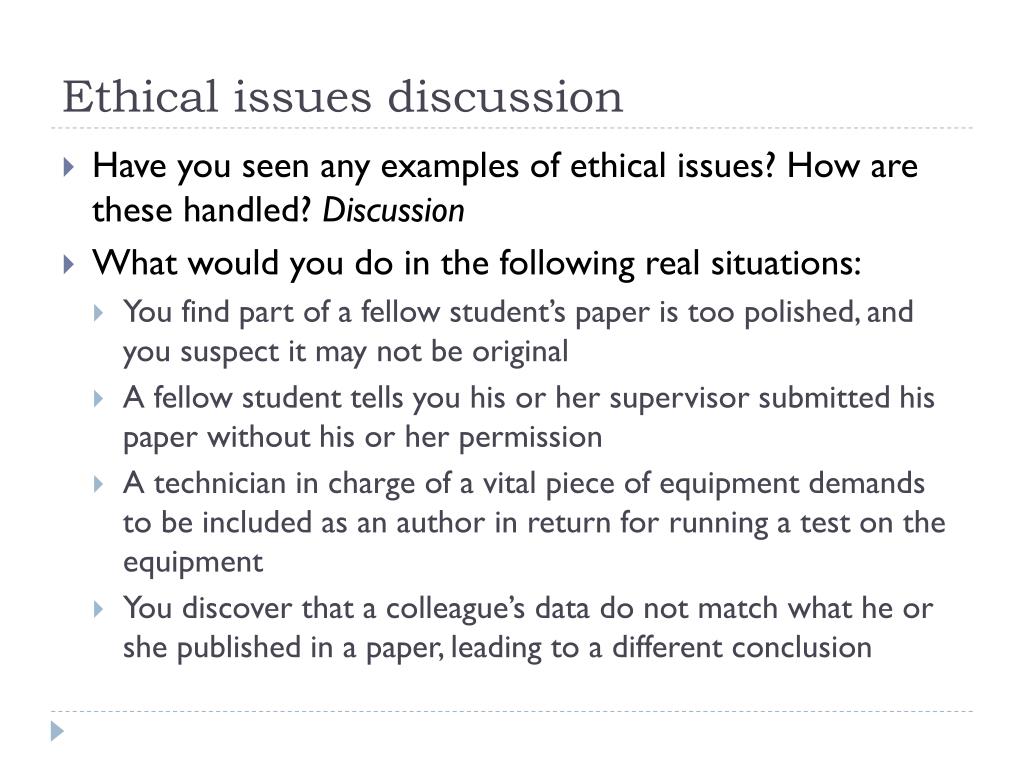Click the sub-bullet arrow before 'A technician in charge'
Image resolution: width=1024 pixels, height=768 pixels.
pos(99,484)
